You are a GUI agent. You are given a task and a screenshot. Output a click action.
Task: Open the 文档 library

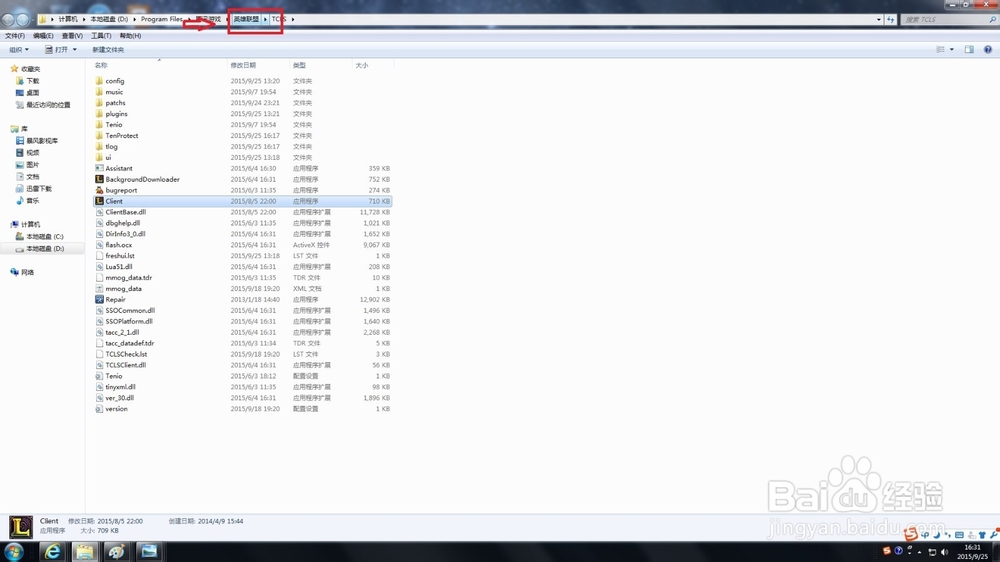tap(27, 177)
